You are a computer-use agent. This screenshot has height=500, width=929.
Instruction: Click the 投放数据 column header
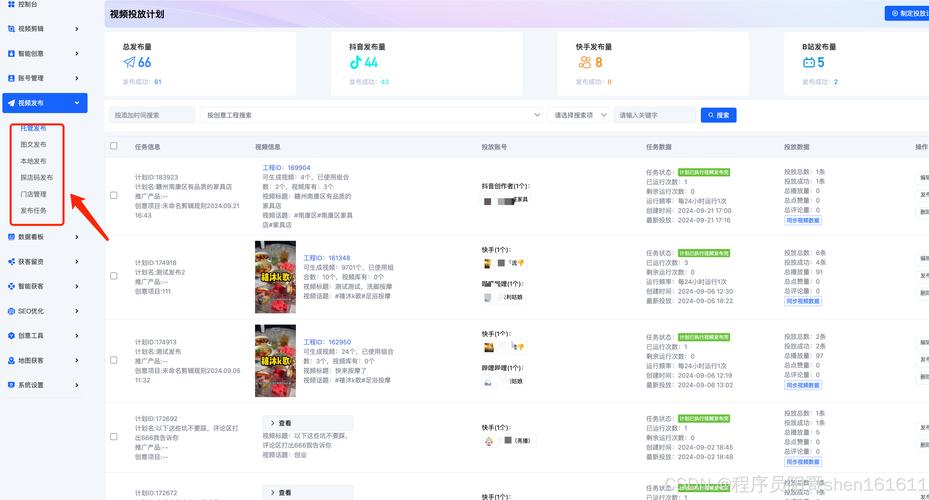coord(796,146)
